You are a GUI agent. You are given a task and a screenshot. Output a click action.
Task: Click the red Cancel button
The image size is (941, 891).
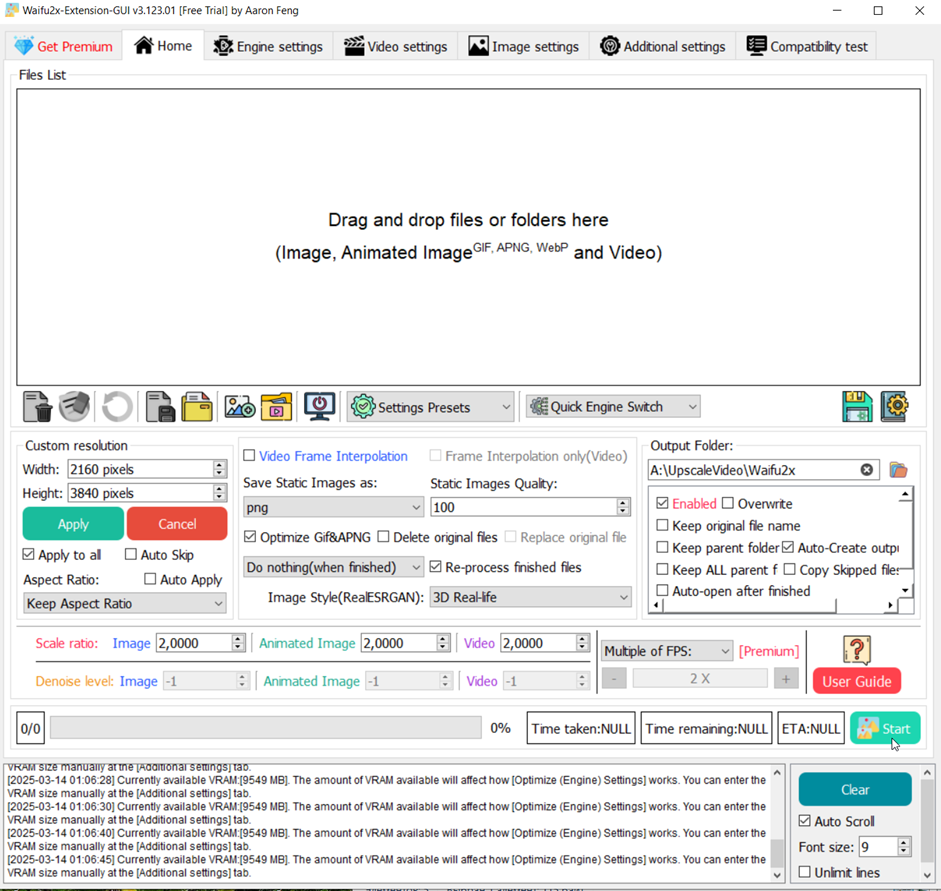click(177, 524)
